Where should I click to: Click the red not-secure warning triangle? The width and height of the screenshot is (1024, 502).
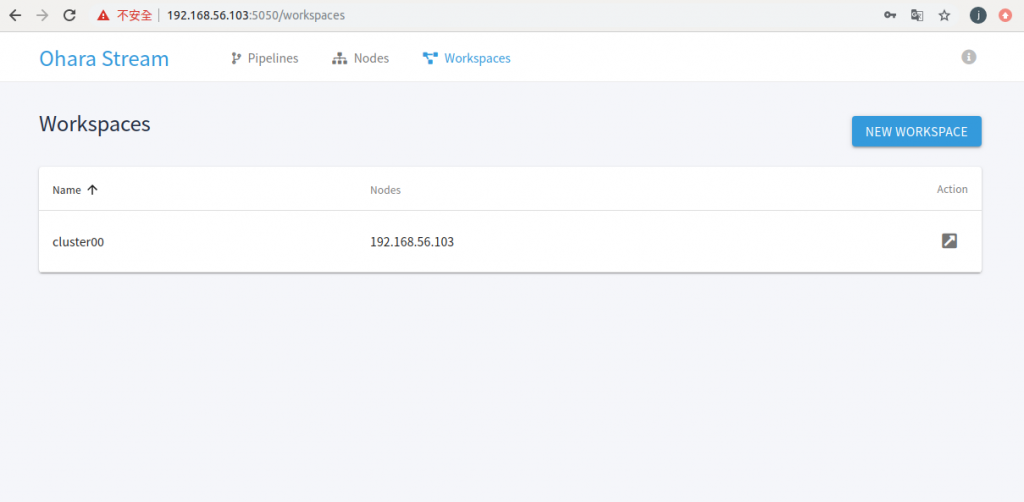103,15
